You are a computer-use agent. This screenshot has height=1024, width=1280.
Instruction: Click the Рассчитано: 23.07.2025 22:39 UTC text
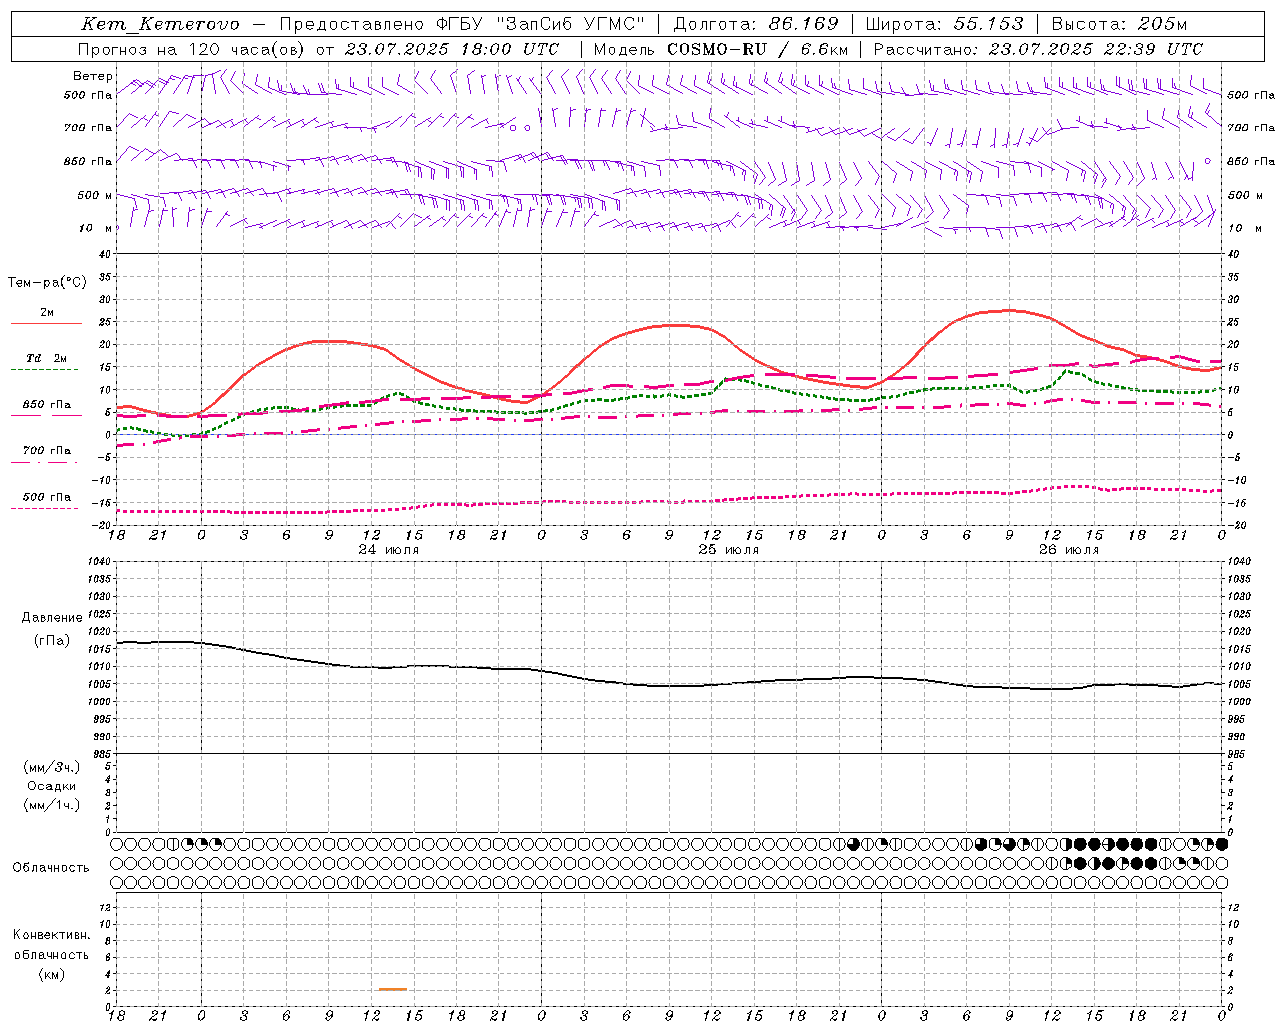(1038, 49)
